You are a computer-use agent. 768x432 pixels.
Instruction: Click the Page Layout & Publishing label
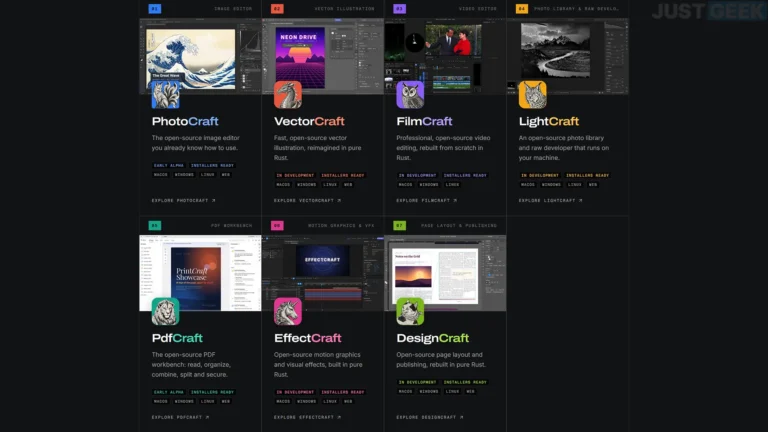459,226
